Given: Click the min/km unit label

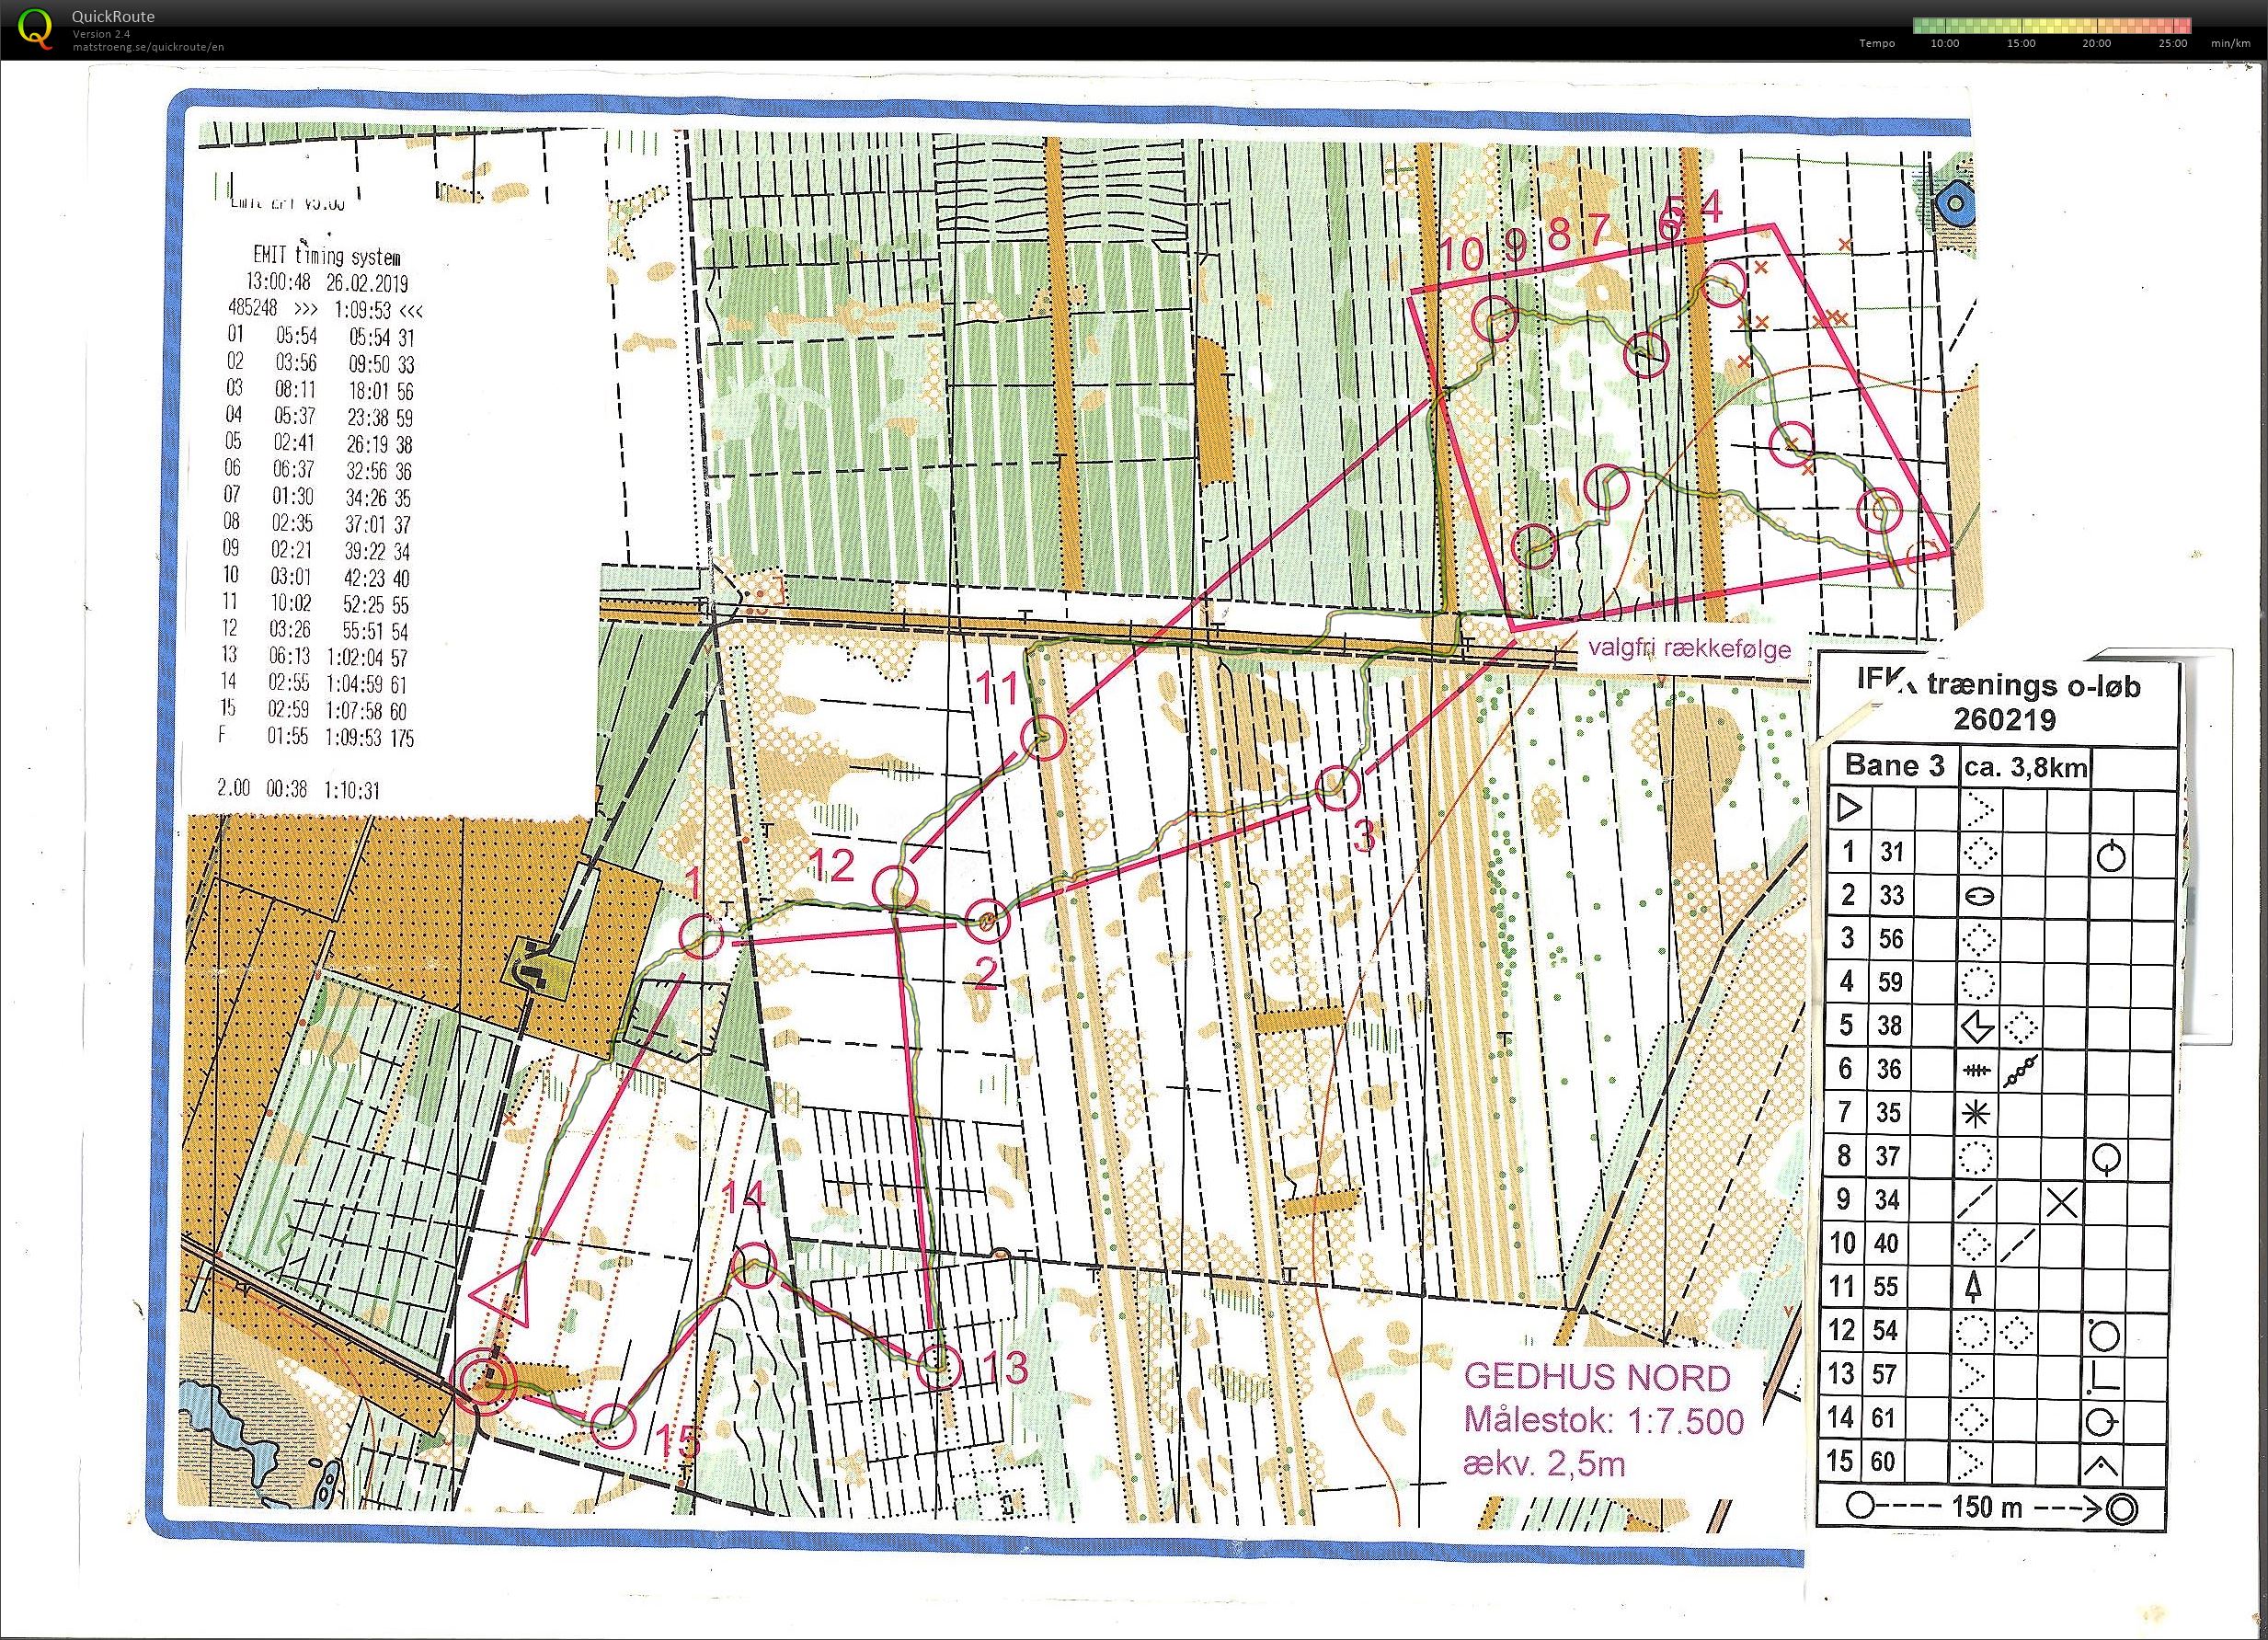Looking at the screenshot, I should pyautogui.click(x=2231, y=44).
